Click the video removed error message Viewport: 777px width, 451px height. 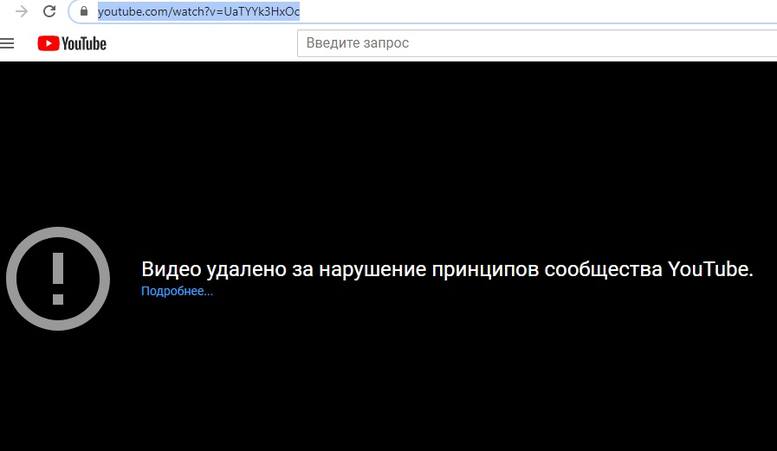(446, 270)
